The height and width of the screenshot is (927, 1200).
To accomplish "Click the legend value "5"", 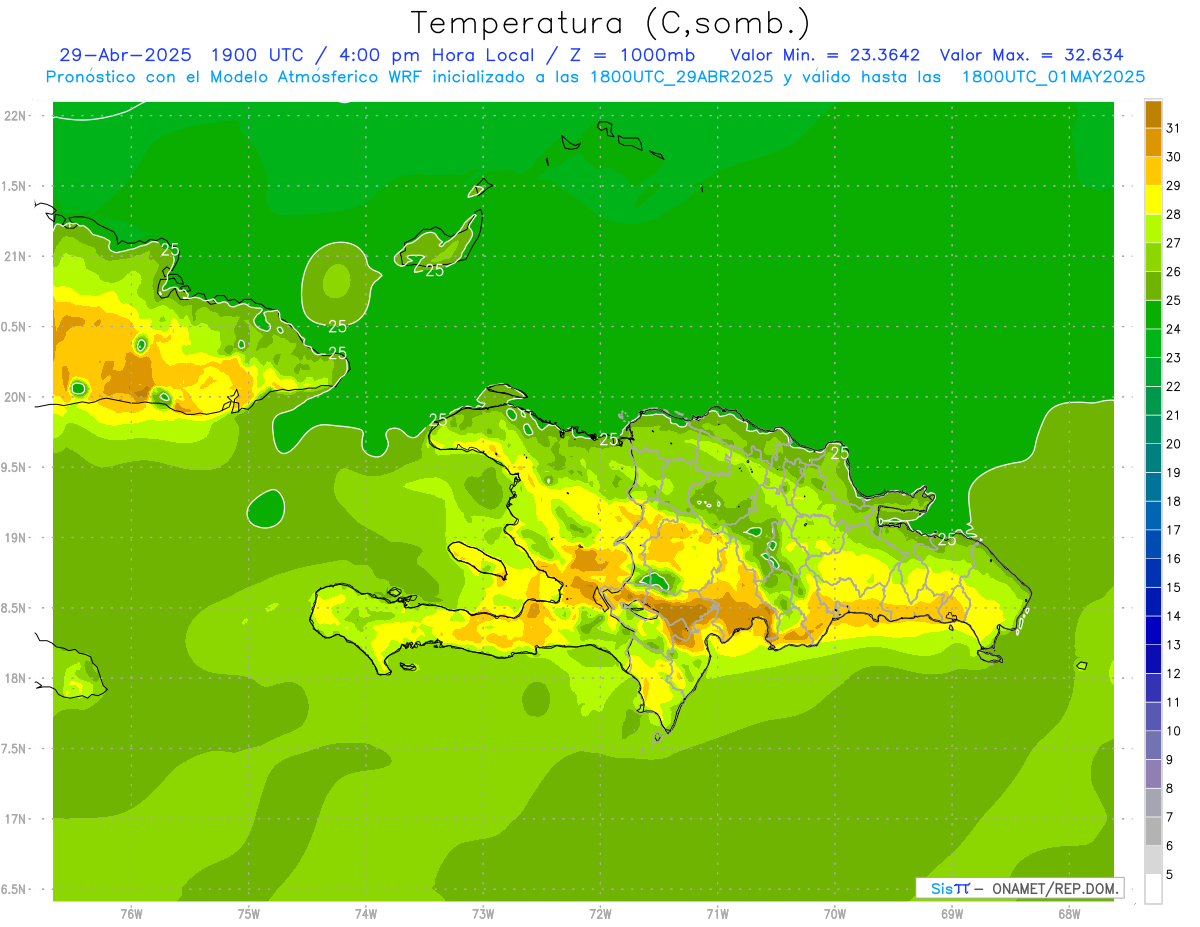I will pos(1170,874).
